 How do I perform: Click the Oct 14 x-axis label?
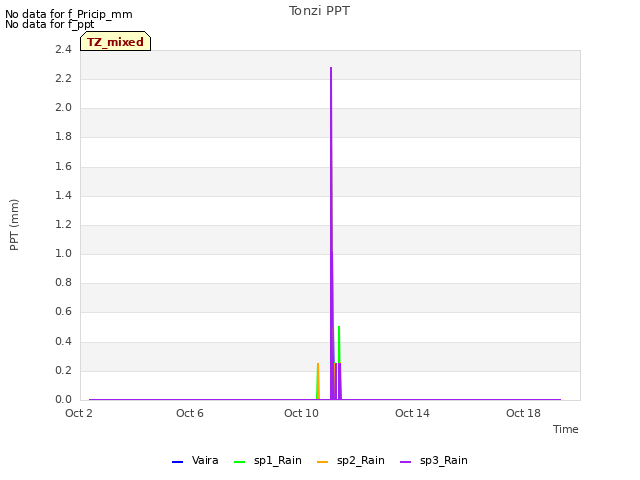tap(412, 413)
